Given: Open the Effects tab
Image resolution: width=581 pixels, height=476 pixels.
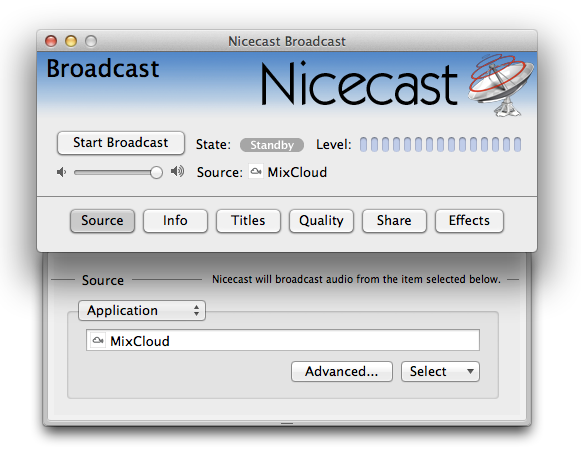Looking at the screenshot, I should click(469, 221).
